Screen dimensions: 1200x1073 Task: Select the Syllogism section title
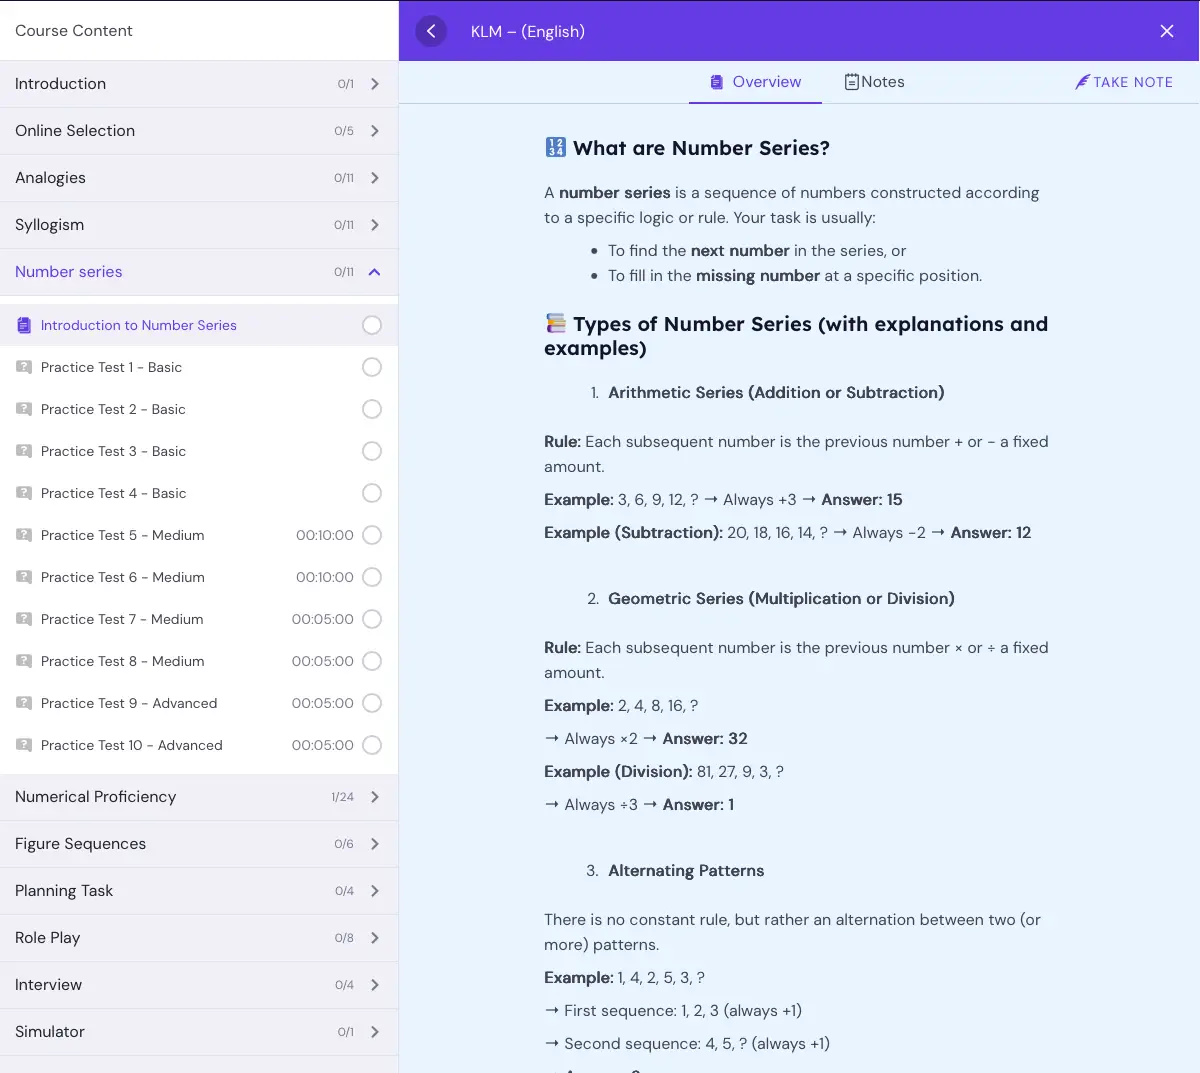[x=49, y=225]
